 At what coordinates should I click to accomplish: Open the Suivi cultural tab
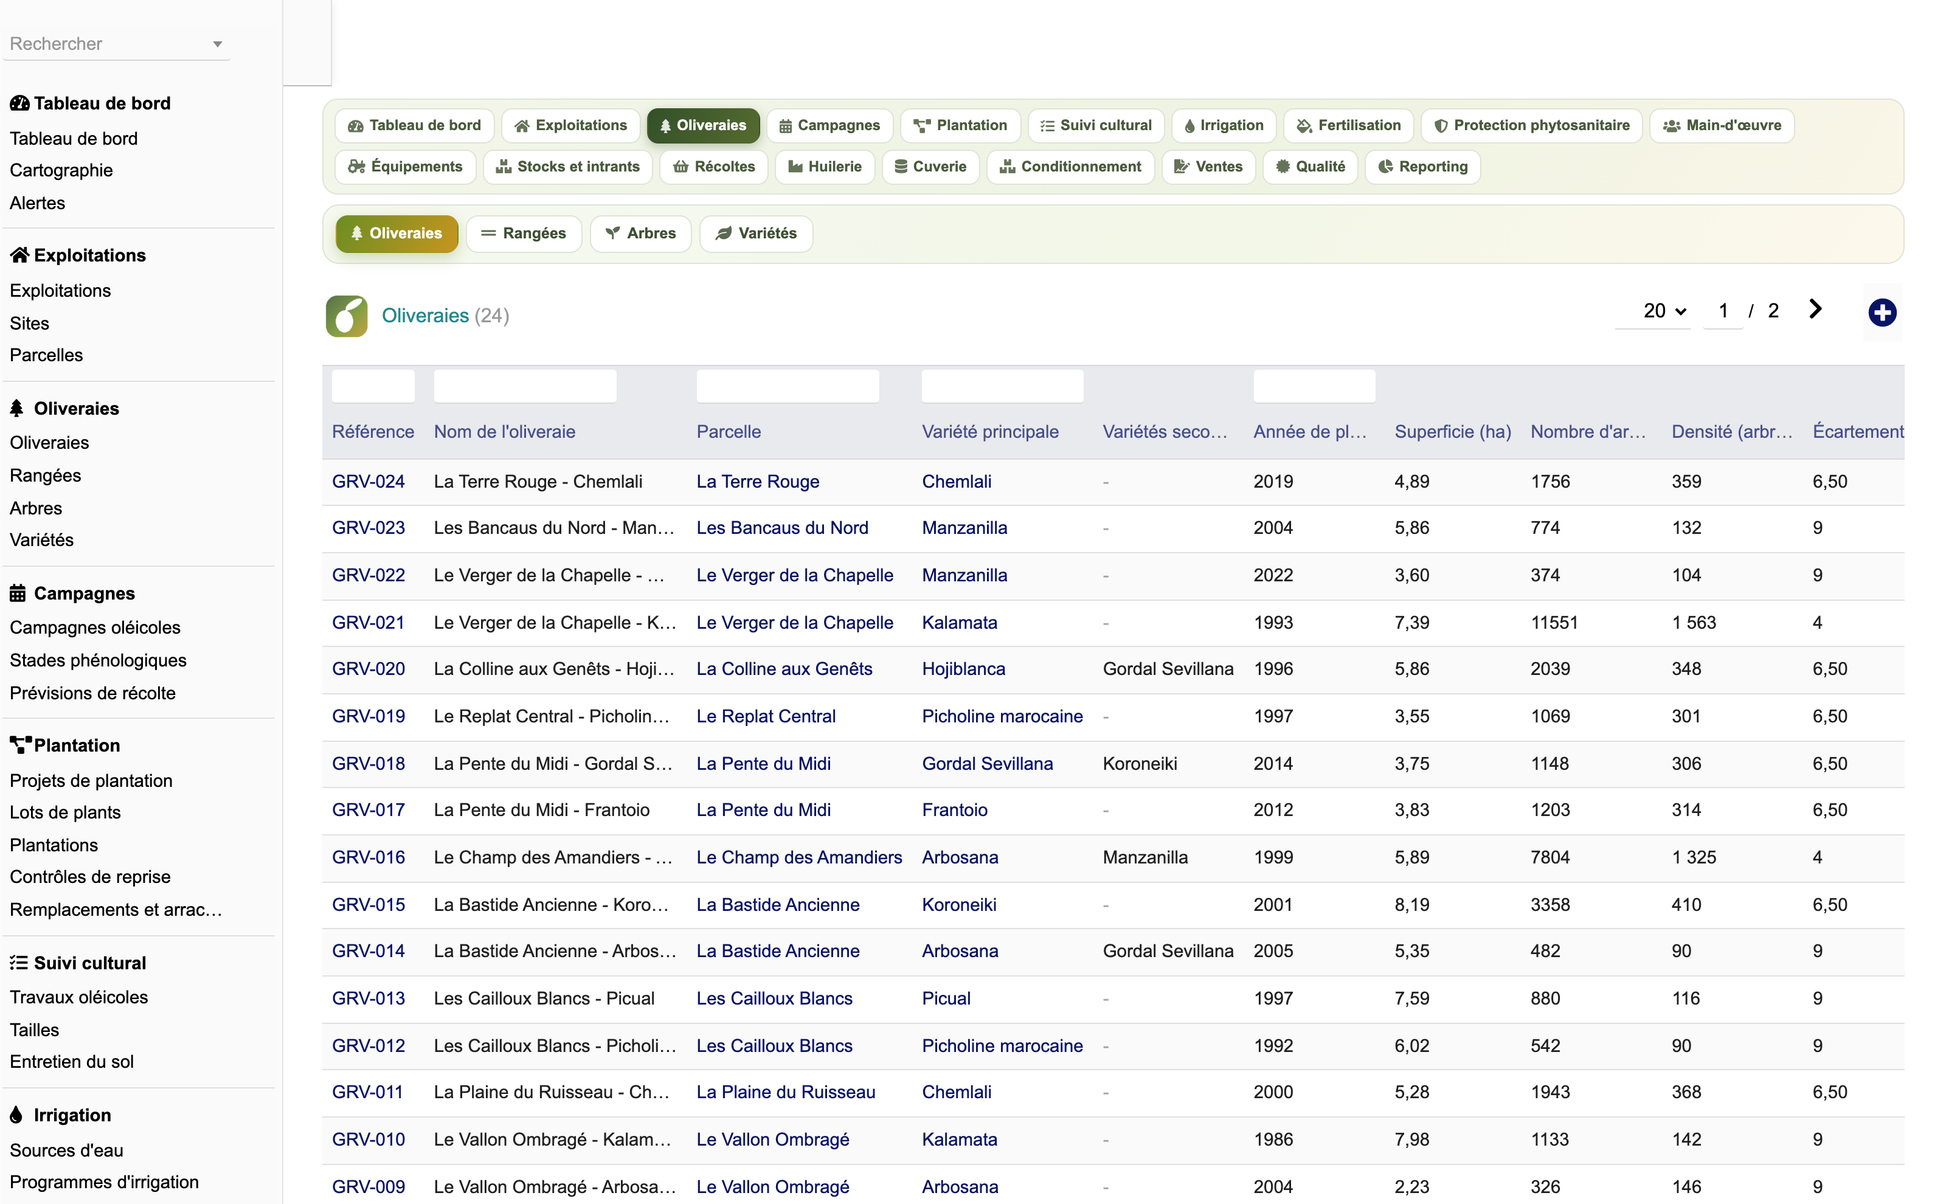pos(1096,125)
